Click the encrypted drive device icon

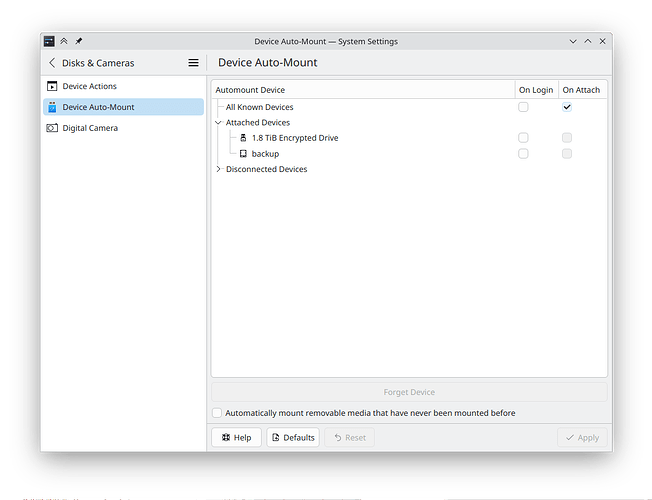point(243,138)
